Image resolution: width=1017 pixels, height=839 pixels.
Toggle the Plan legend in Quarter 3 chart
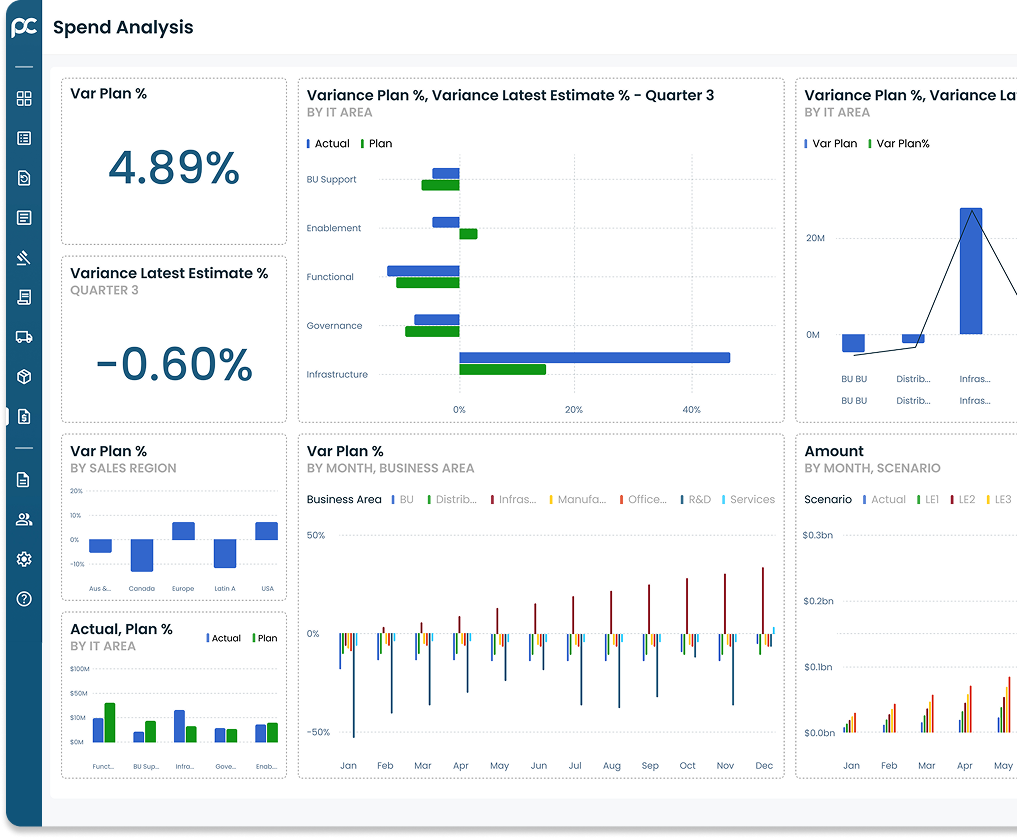(x=375, y=144)
